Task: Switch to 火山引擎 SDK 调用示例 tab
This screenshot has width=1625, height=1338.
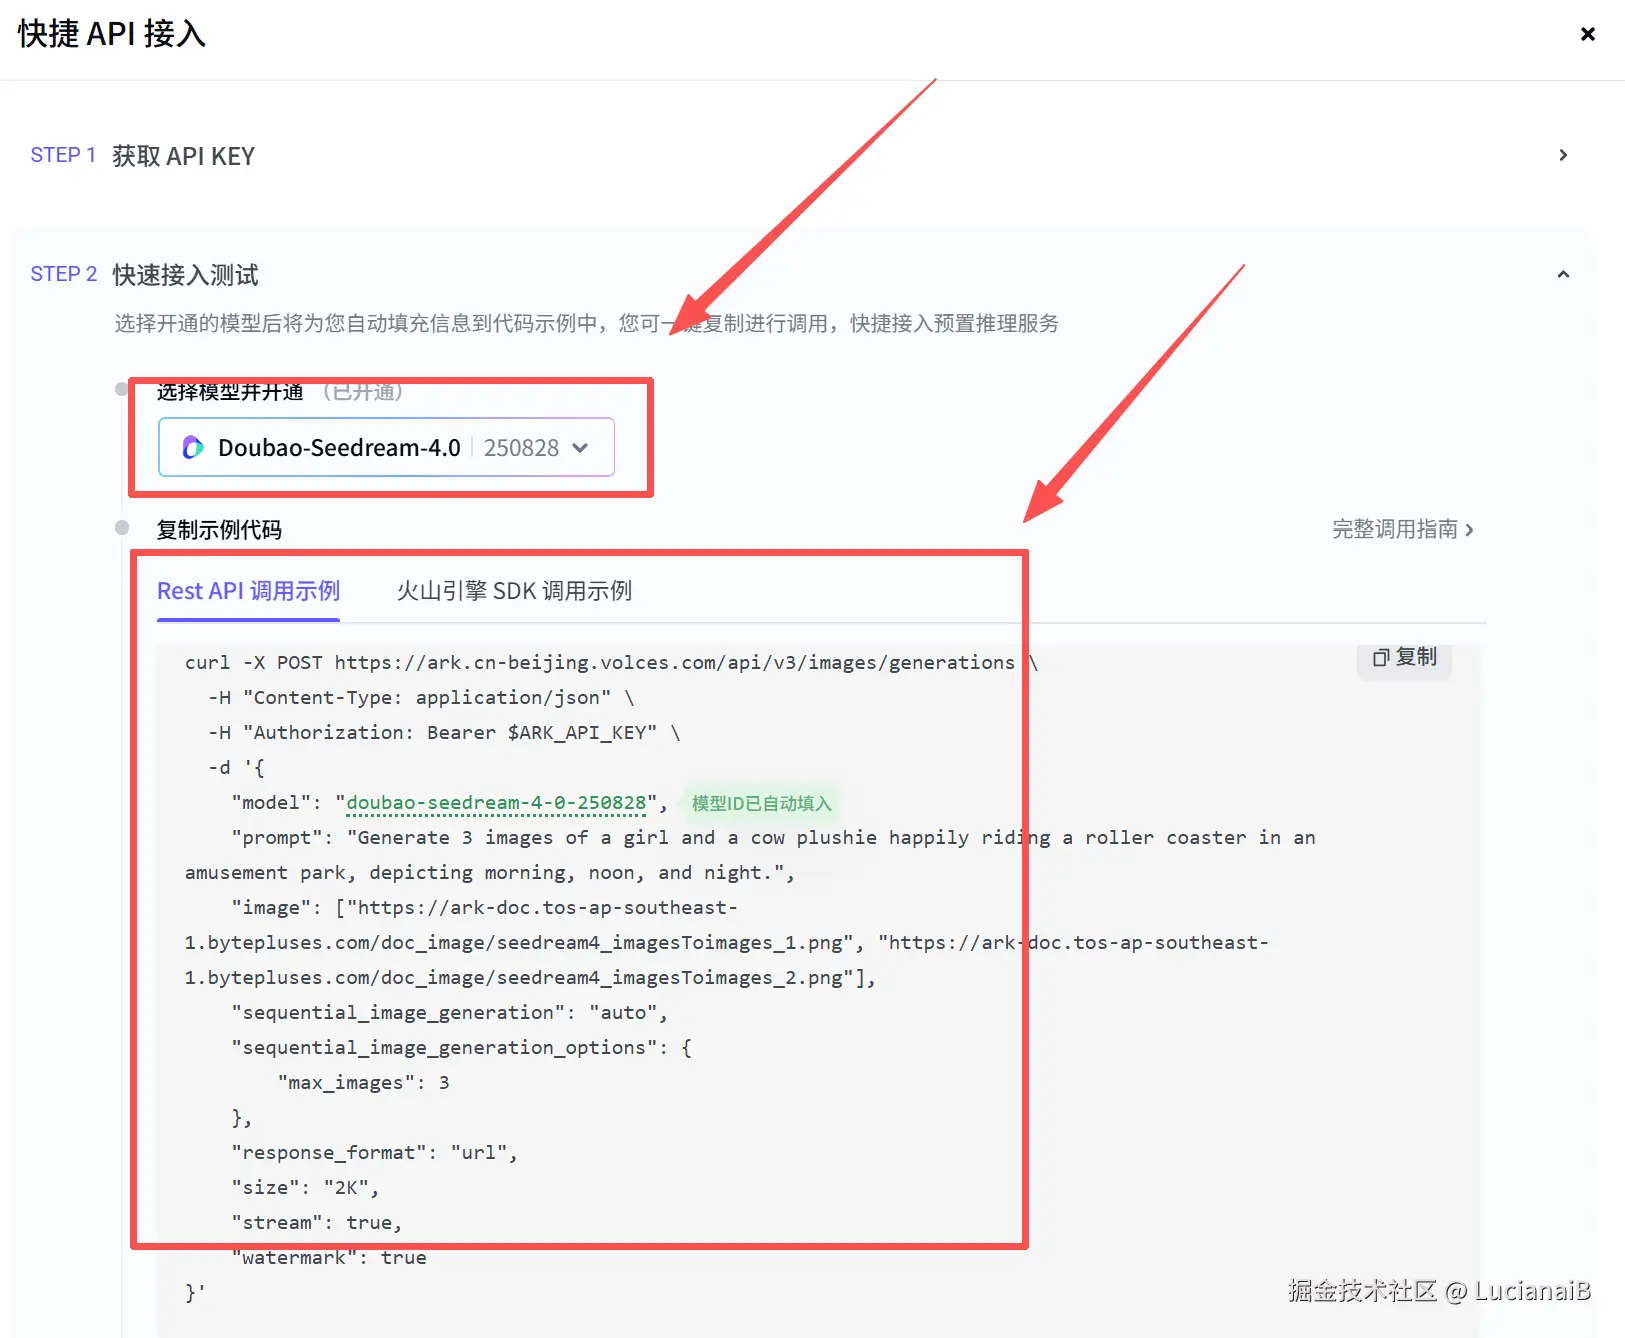Action: pos(514,591)
